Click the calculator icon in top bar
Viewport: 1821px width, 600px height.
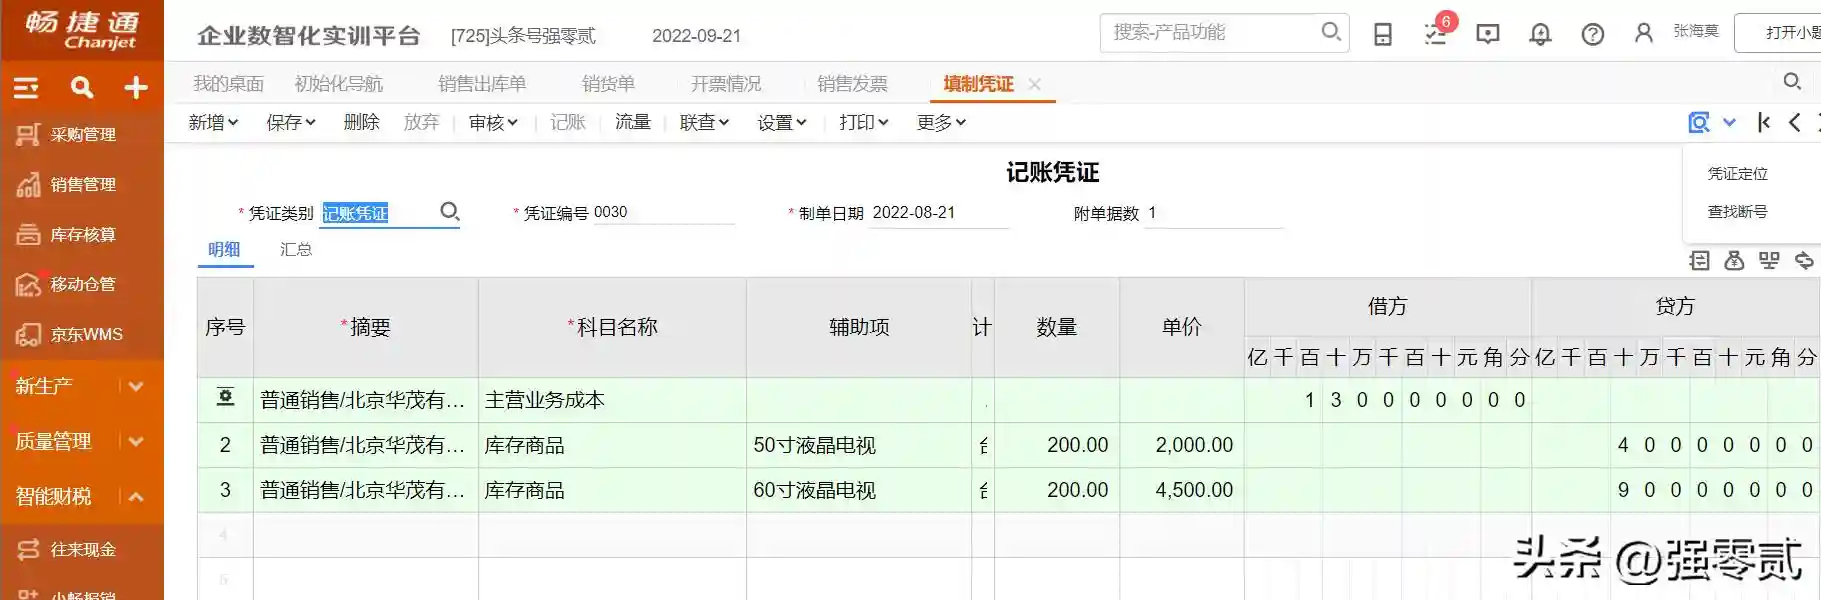[x=1383, y=35]
